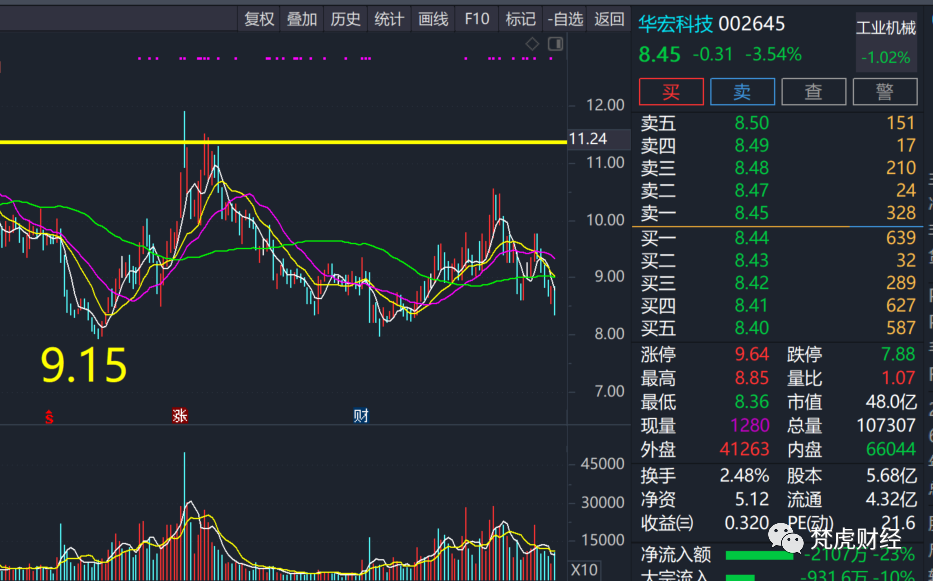Click the 买一 volume 639
Screen dimensions: 933x581
(x=901, y=238)
